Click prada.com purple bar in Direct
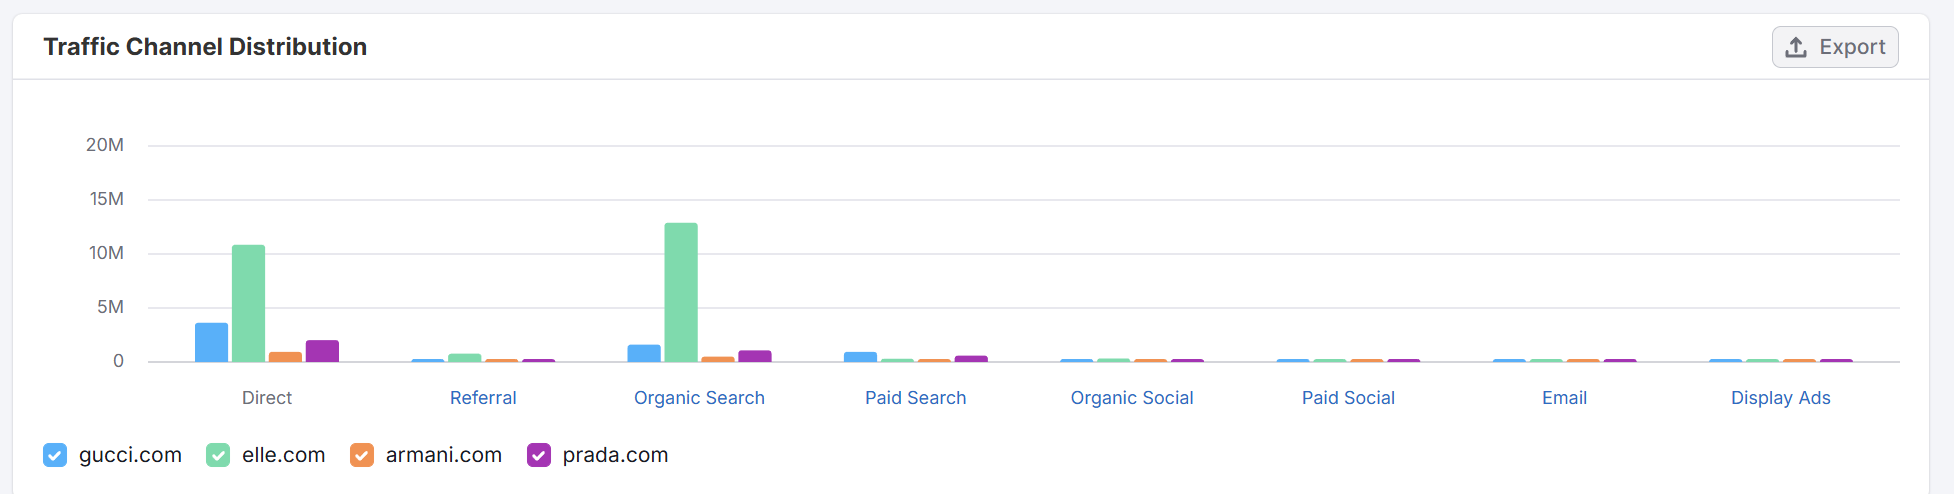This screenshot has height=494, width=1954. tap(322, 351)
